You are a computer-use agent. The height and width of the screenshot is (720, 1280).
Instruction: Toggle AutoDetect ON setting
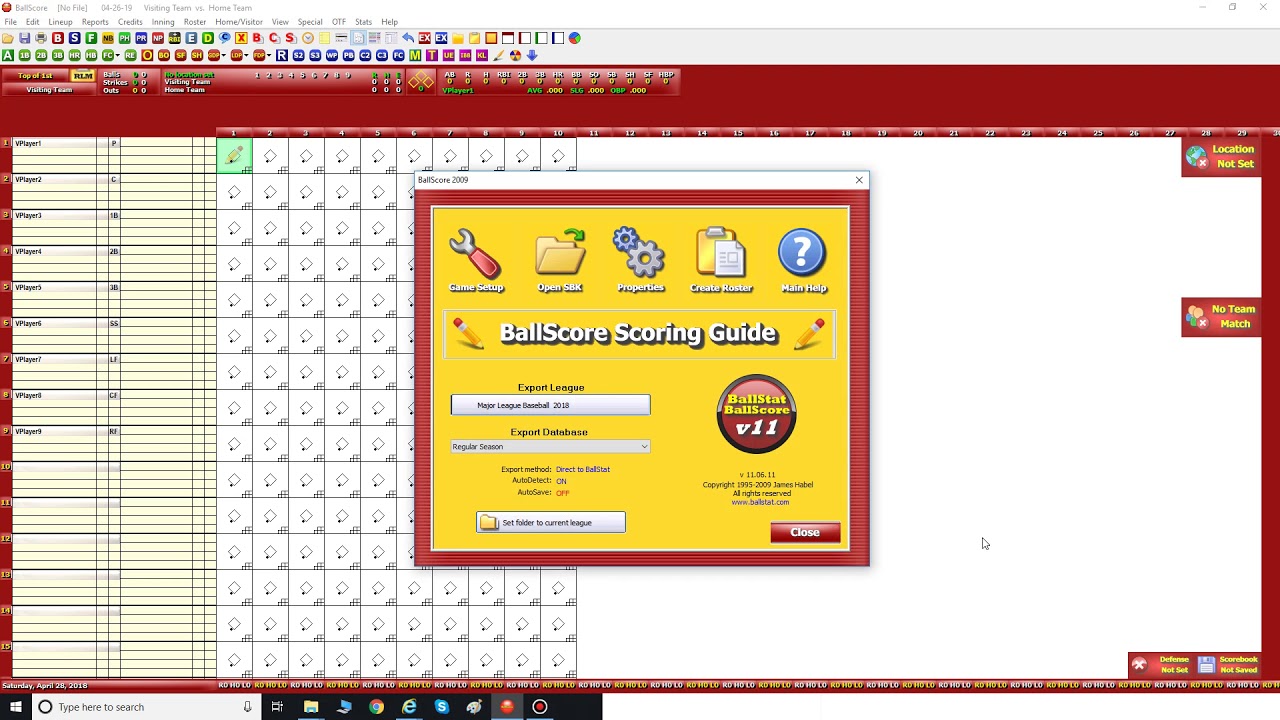(x=561, y=481)
